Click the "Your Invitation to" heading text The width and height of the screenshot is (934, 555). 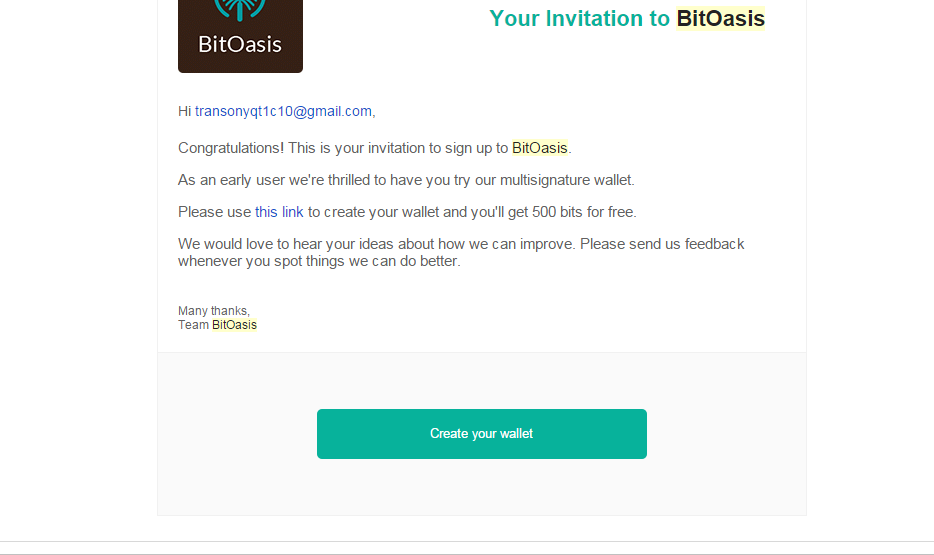[x=580, y=18]
